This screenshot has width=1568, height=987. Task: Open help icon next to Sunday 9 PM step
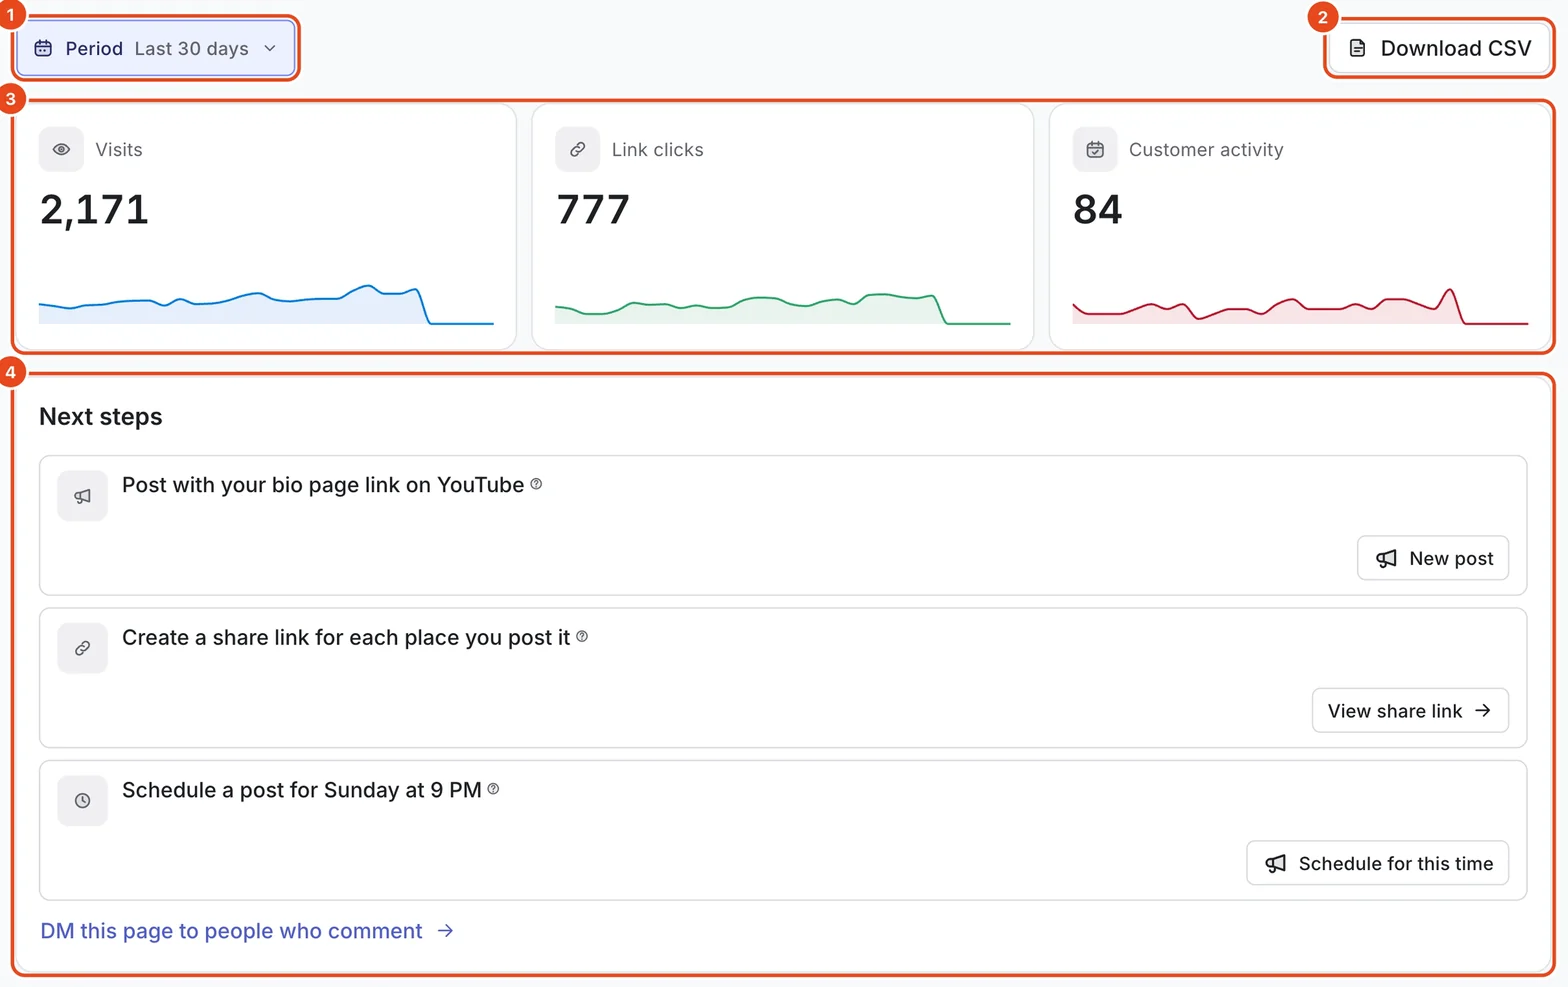point(493,789)
